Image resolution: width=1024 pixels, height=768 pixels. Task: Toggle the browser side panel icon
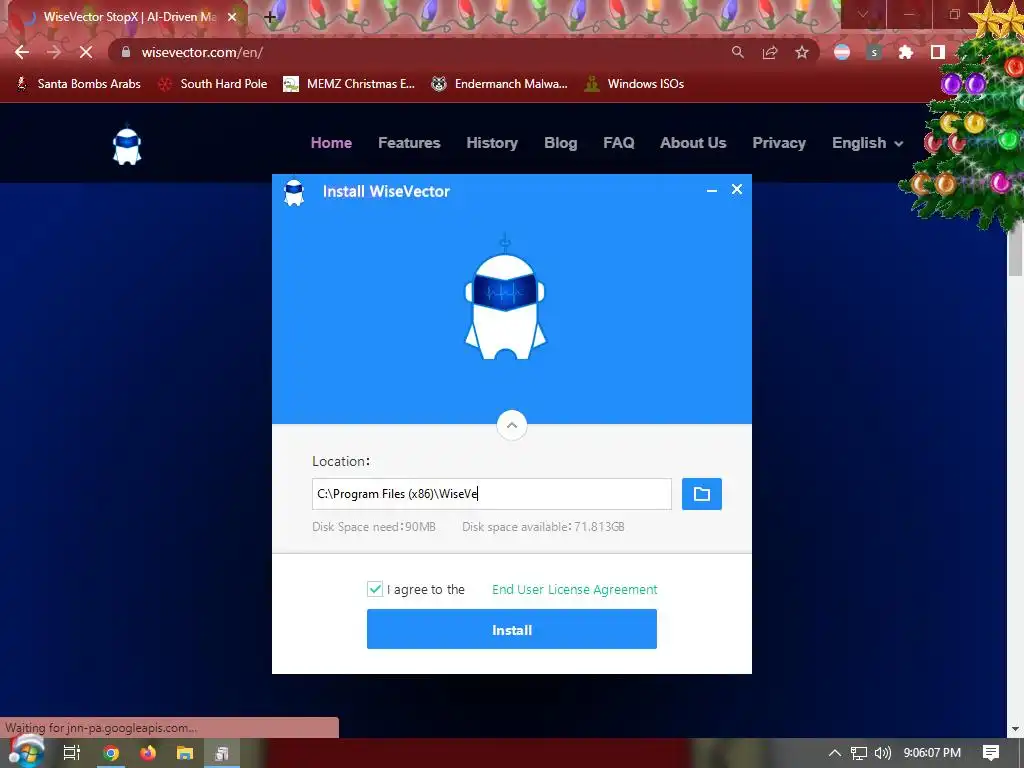pos(938,52)
